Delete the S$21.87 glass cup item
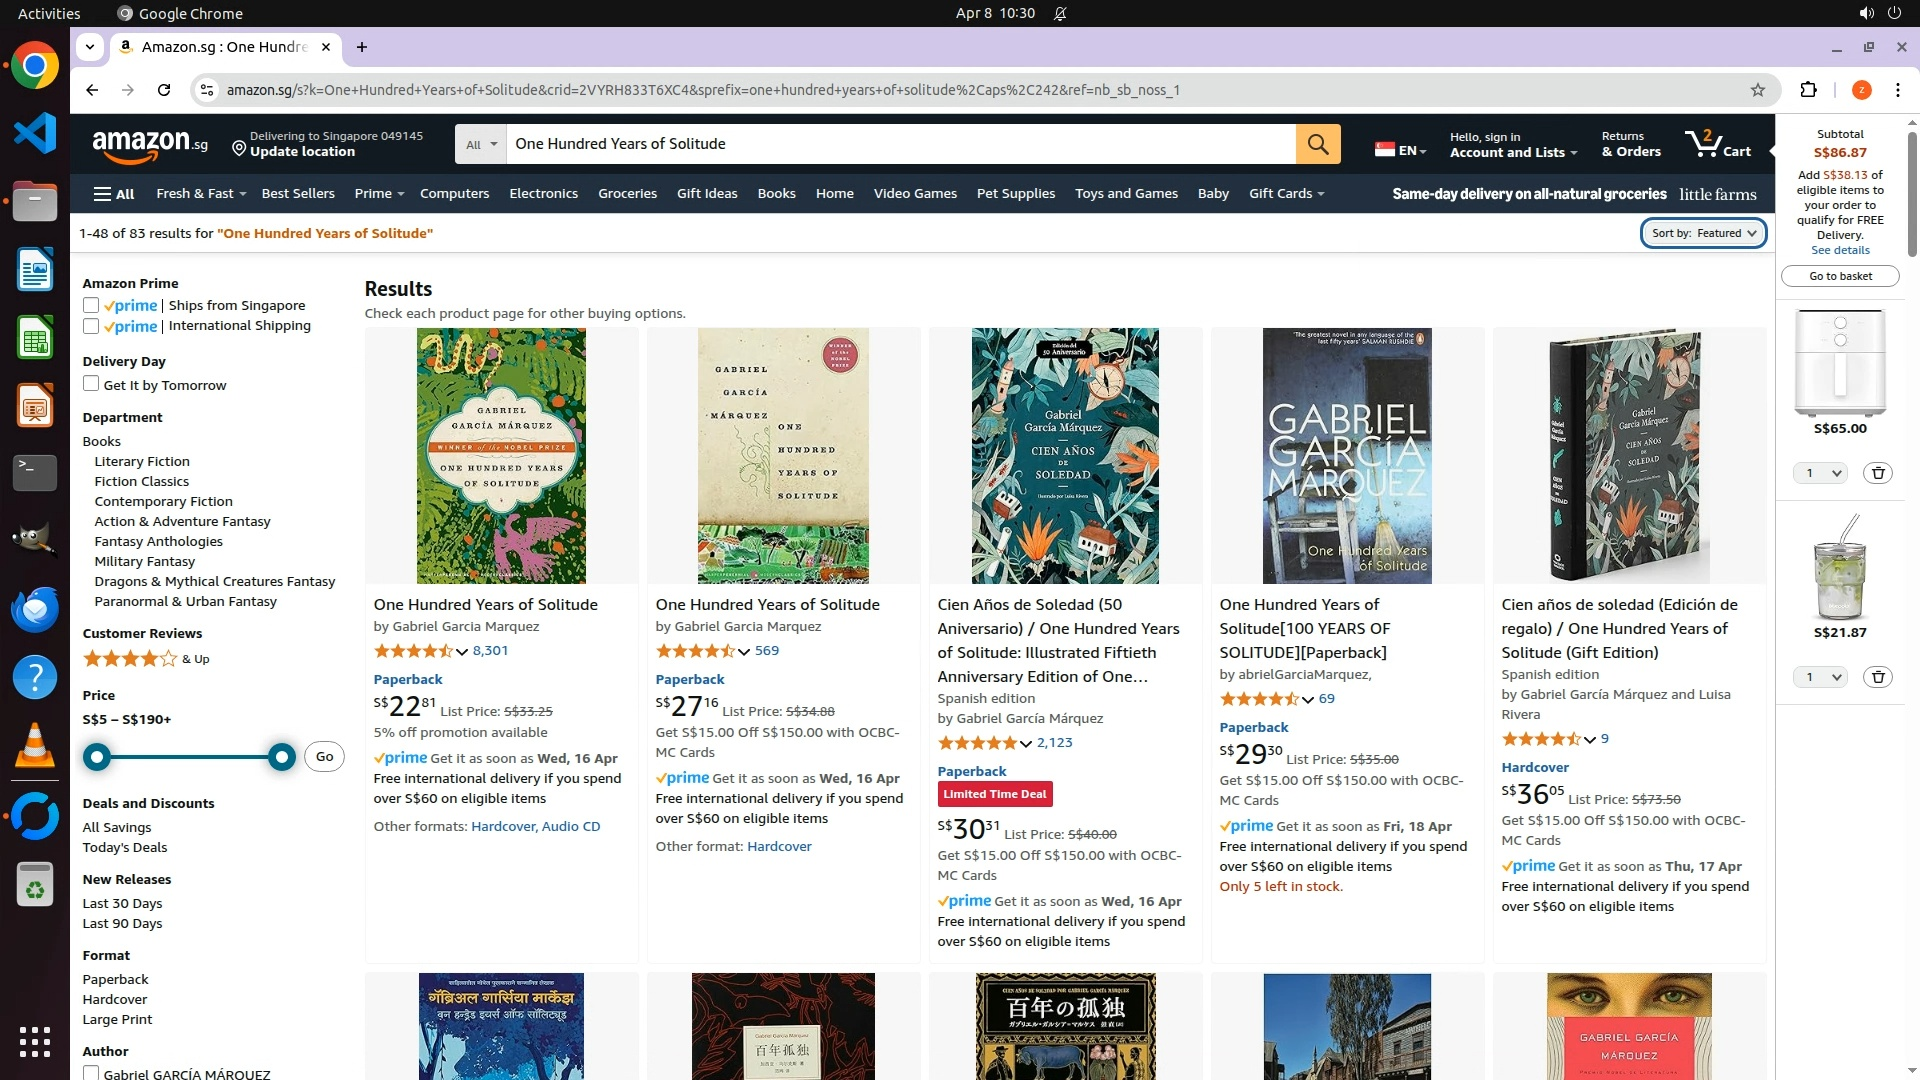This screenshot has height=1080, width=1920. [x=1877, y=677]
